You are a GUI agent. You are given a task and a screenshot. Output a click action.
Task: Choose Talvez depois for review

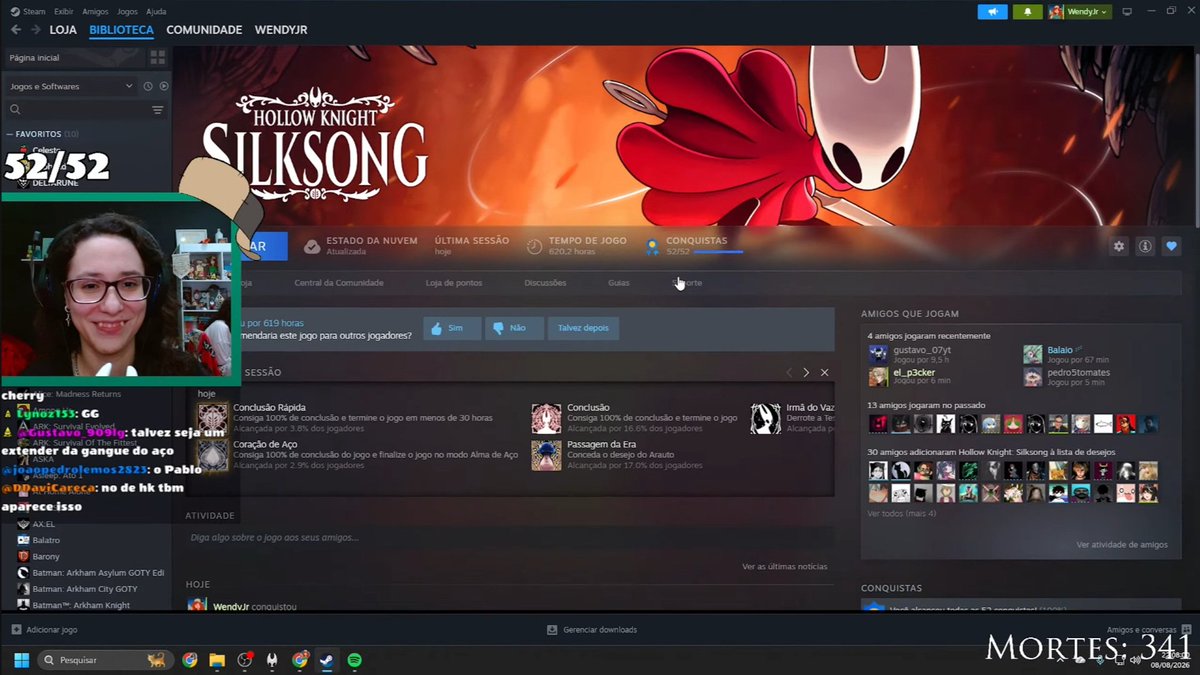pyautogui.click(x=583, y=328)
